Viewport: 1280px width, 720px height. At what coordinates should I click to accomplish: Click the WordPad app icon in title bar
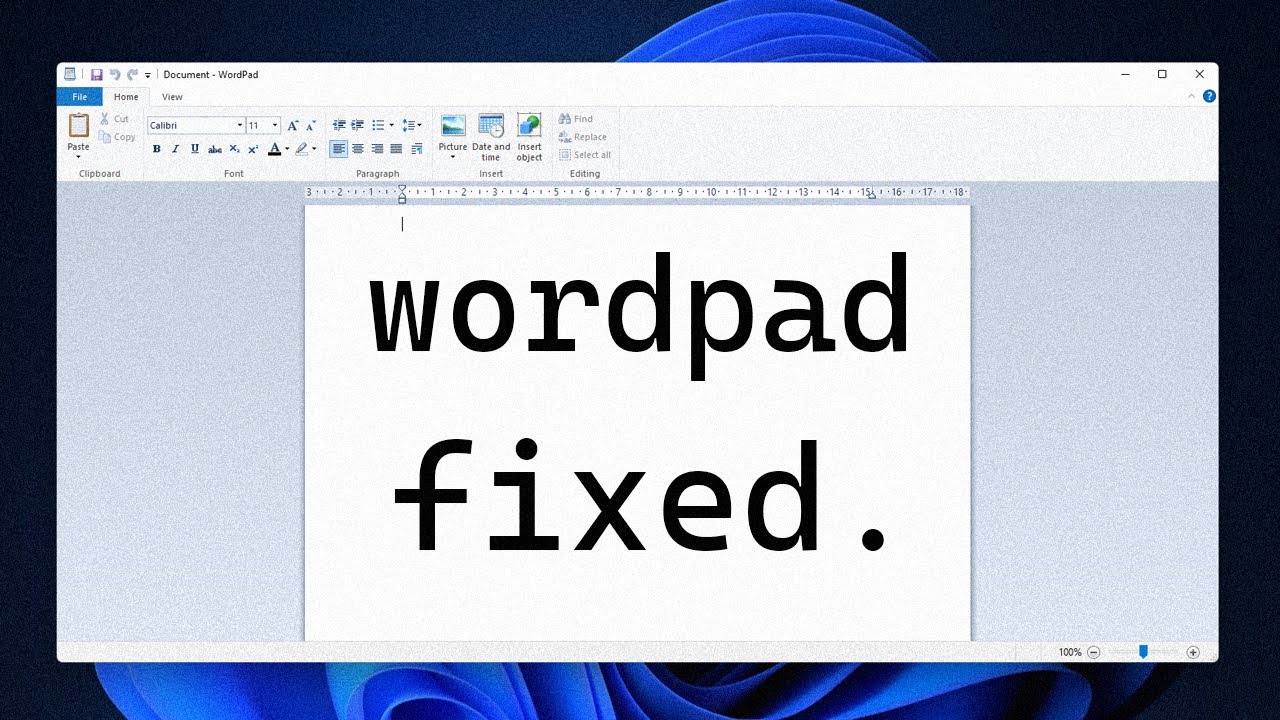[x=70, y=74]
